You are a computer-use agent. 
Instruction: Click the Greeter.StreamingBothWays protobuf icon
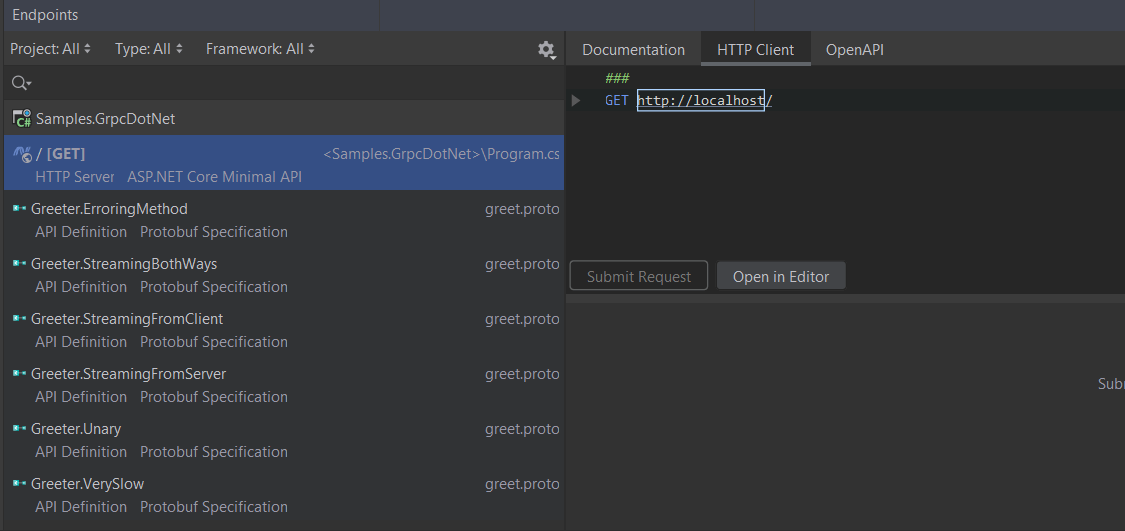19,264
